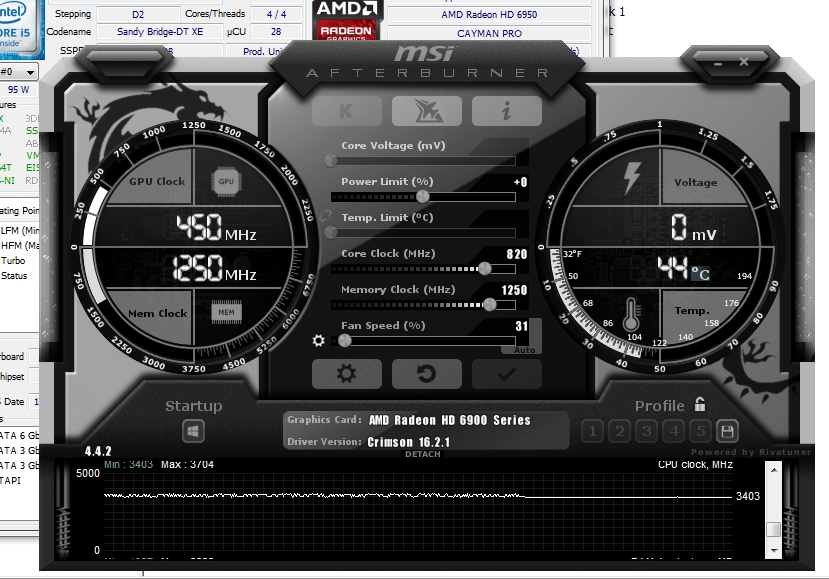Click the 1250 MHz memory clock readout

click(x=214, y=268)
